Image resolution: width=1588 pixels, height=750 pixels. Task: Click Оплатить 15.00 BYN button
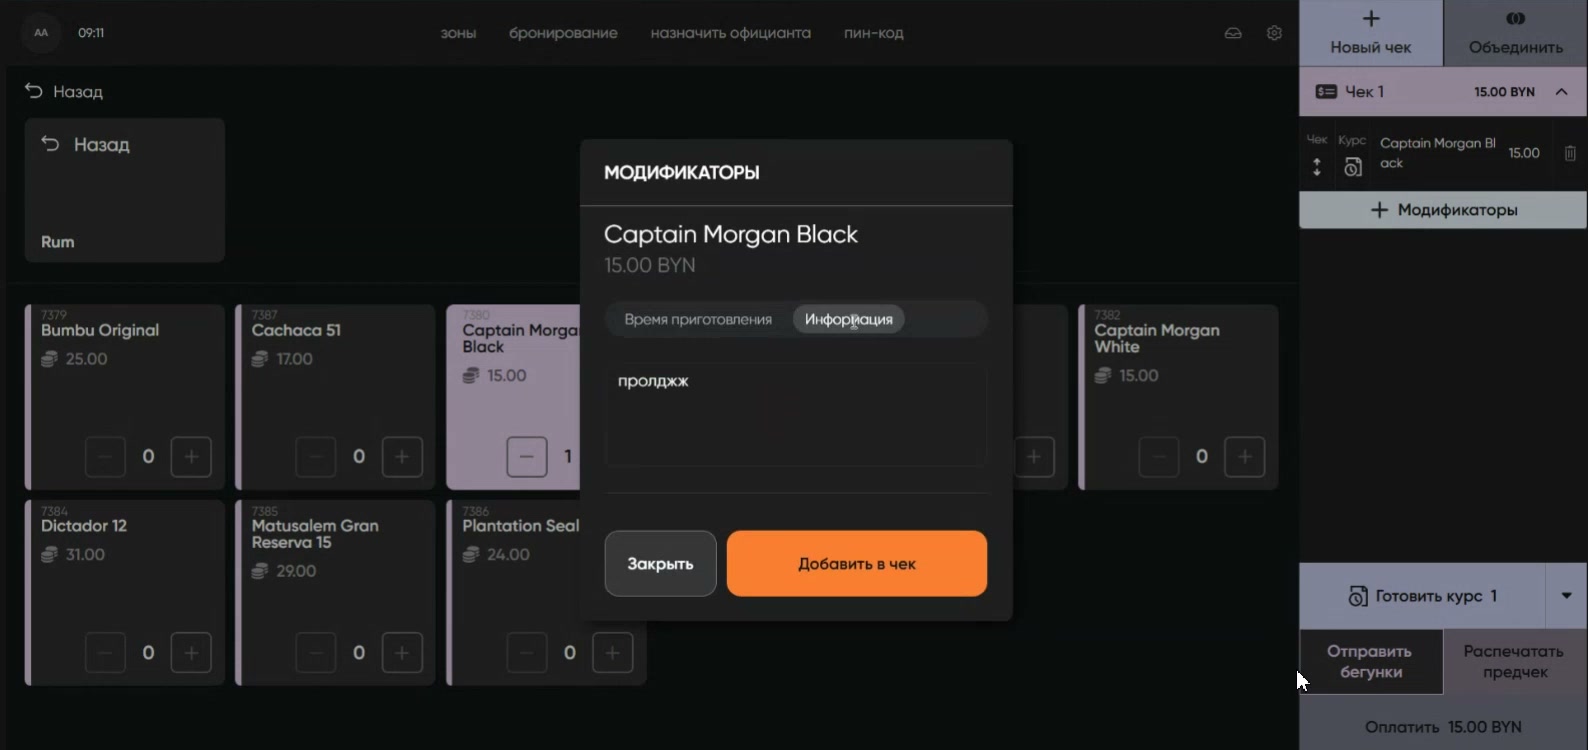click(x=1443, y=727)
